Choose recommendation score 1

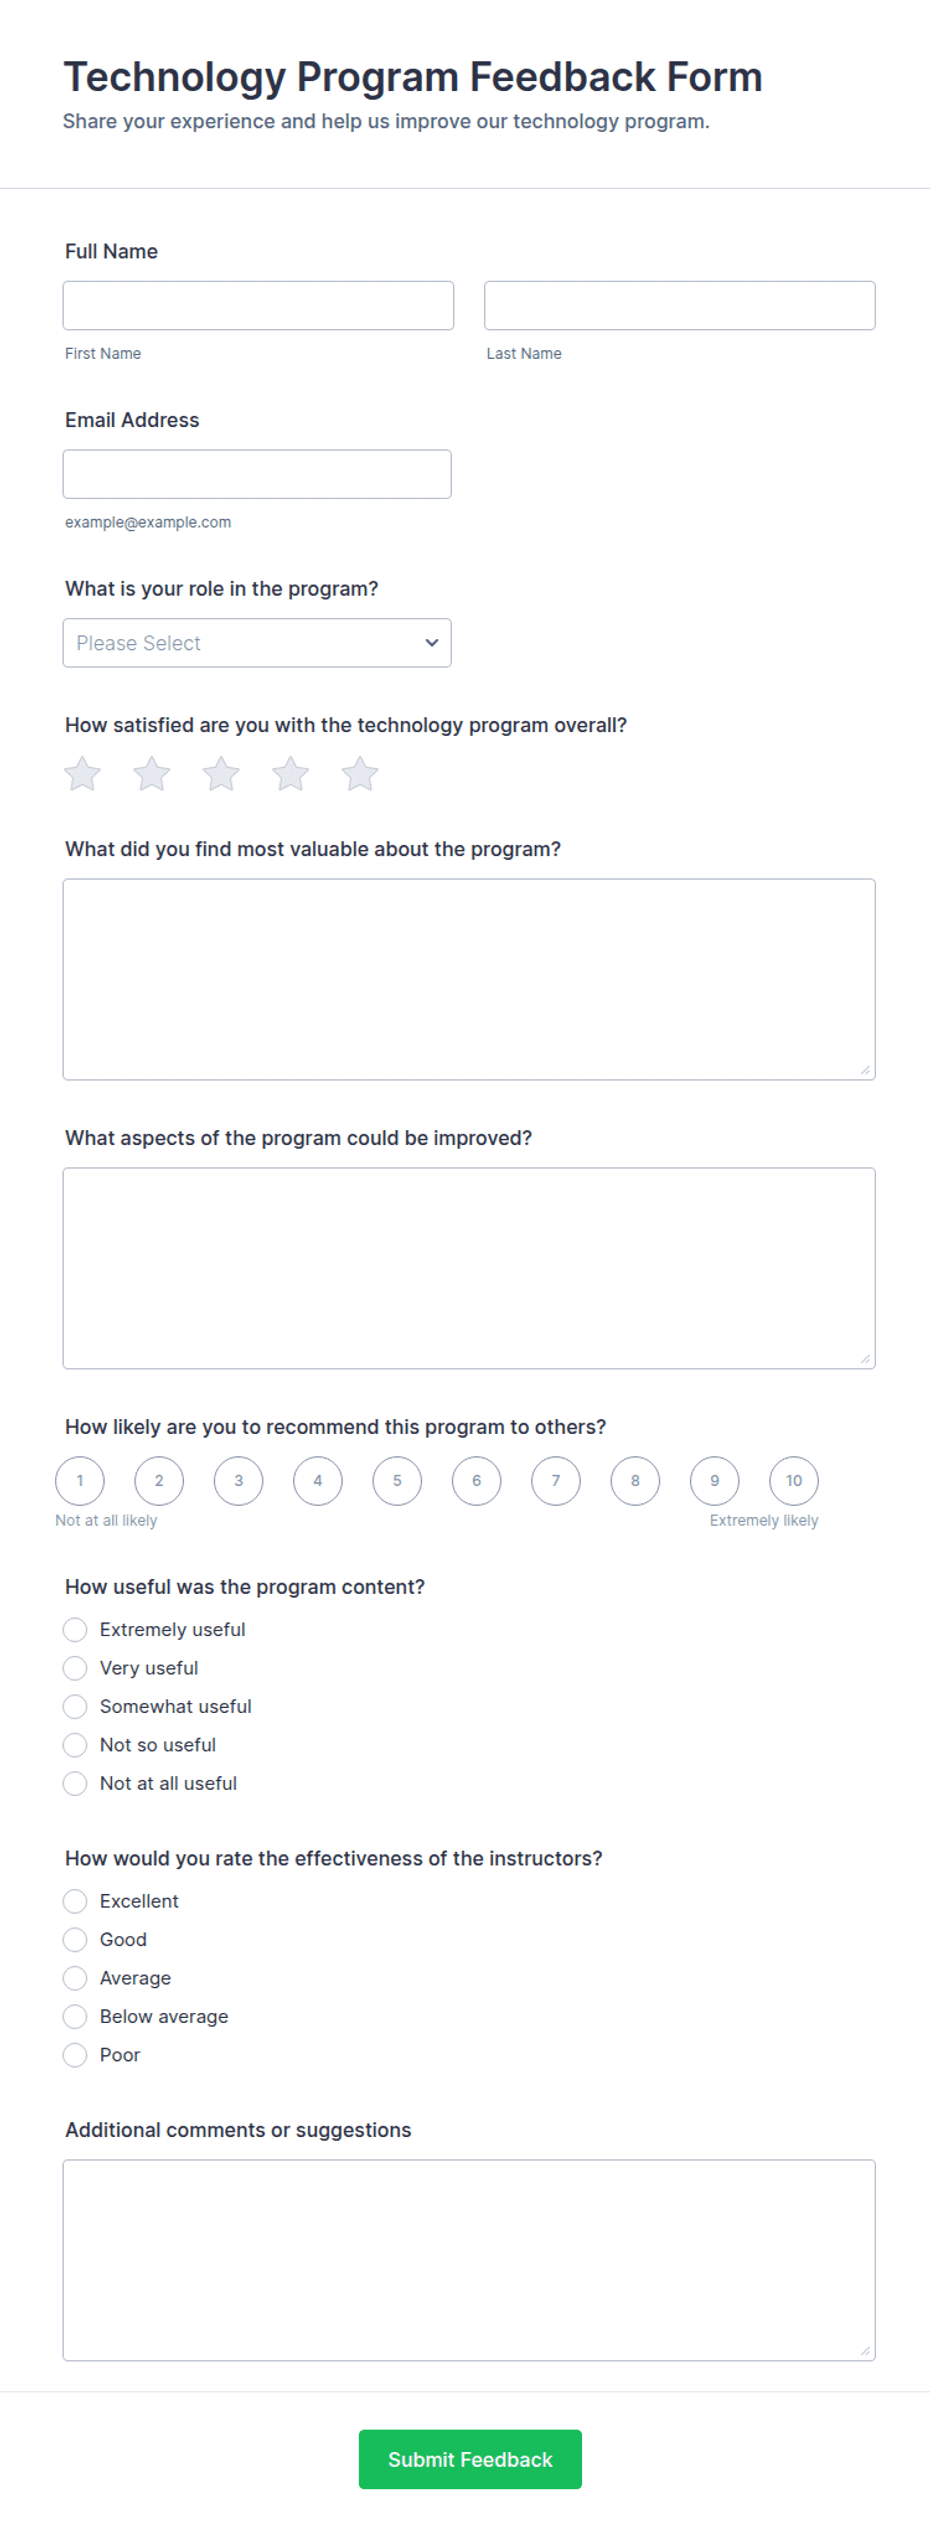80,1481
